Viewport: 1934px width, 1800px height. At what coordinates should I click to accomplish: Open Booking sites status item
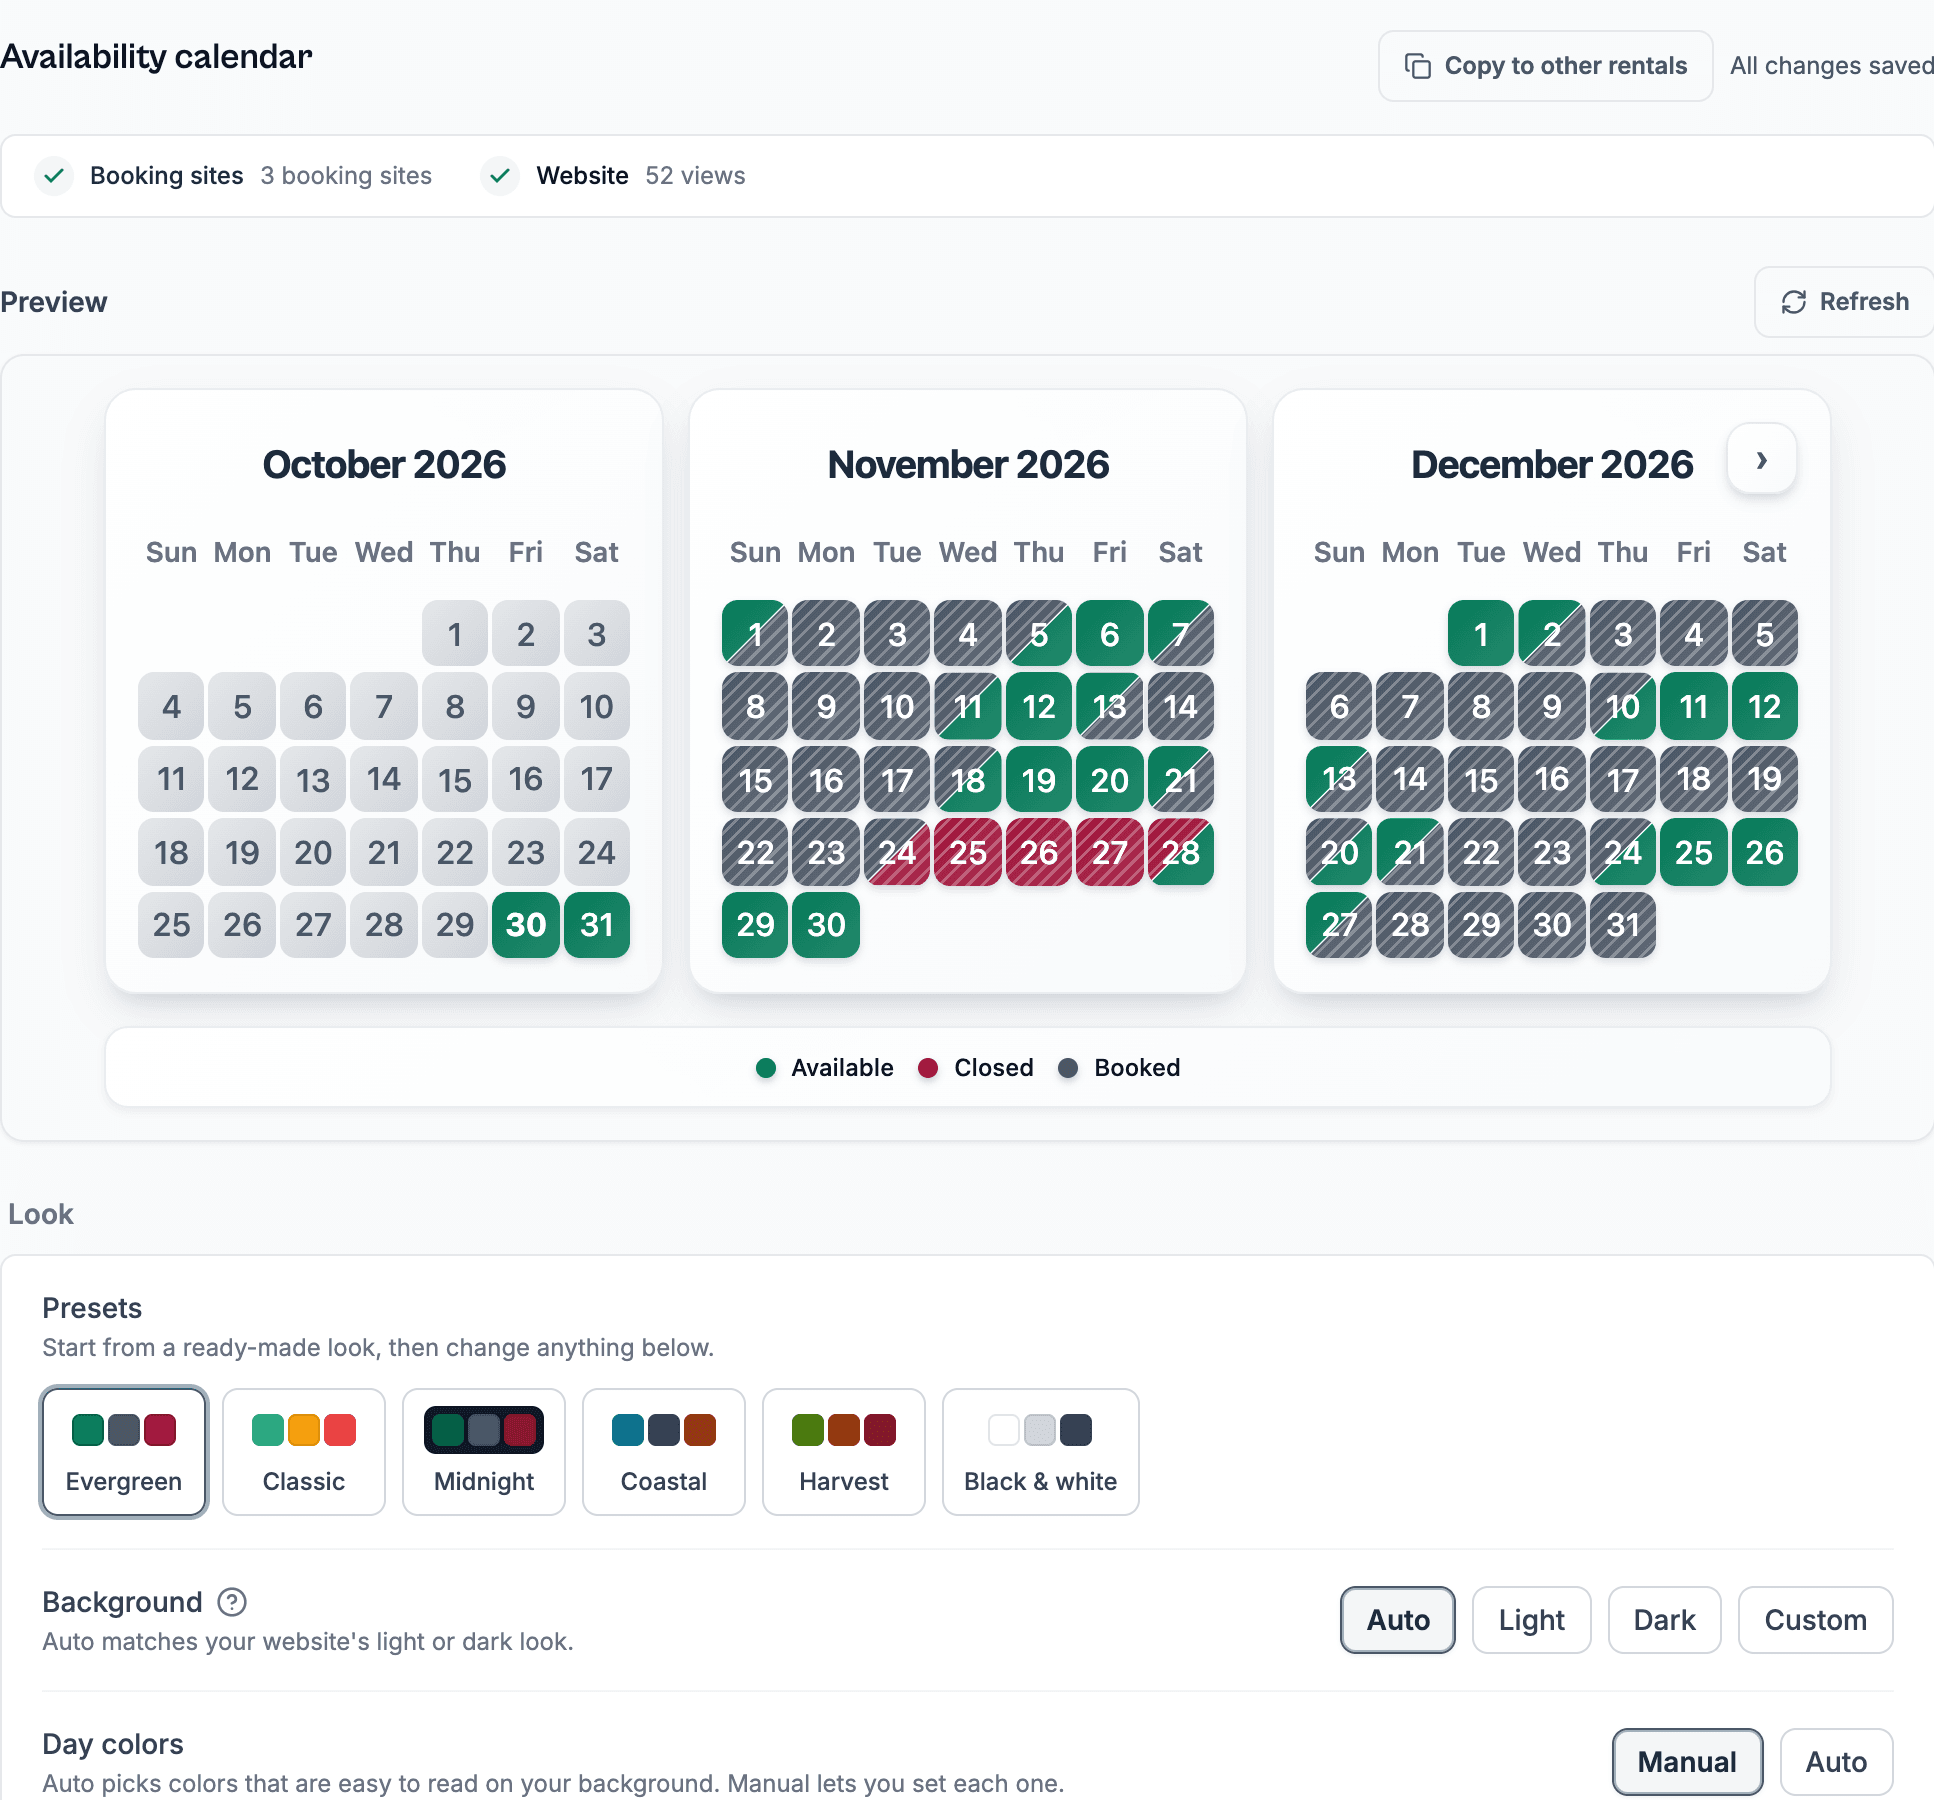click(x=233, y=176)
